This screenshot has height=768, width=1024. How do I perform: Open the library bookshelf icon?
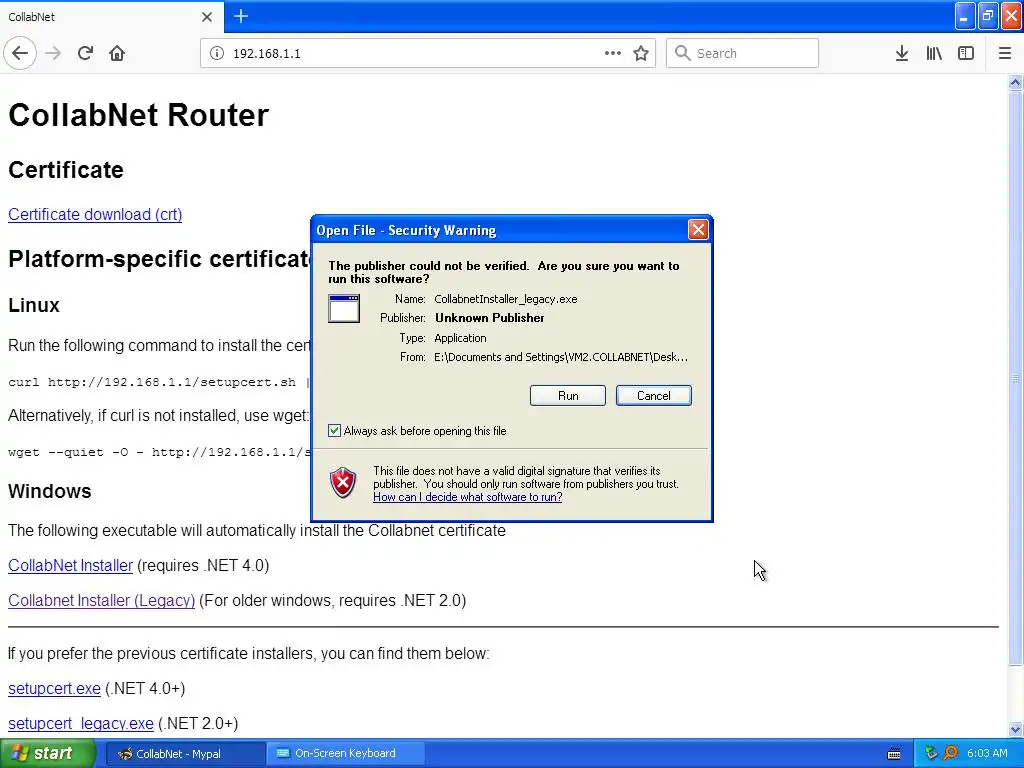pos(934,53)
